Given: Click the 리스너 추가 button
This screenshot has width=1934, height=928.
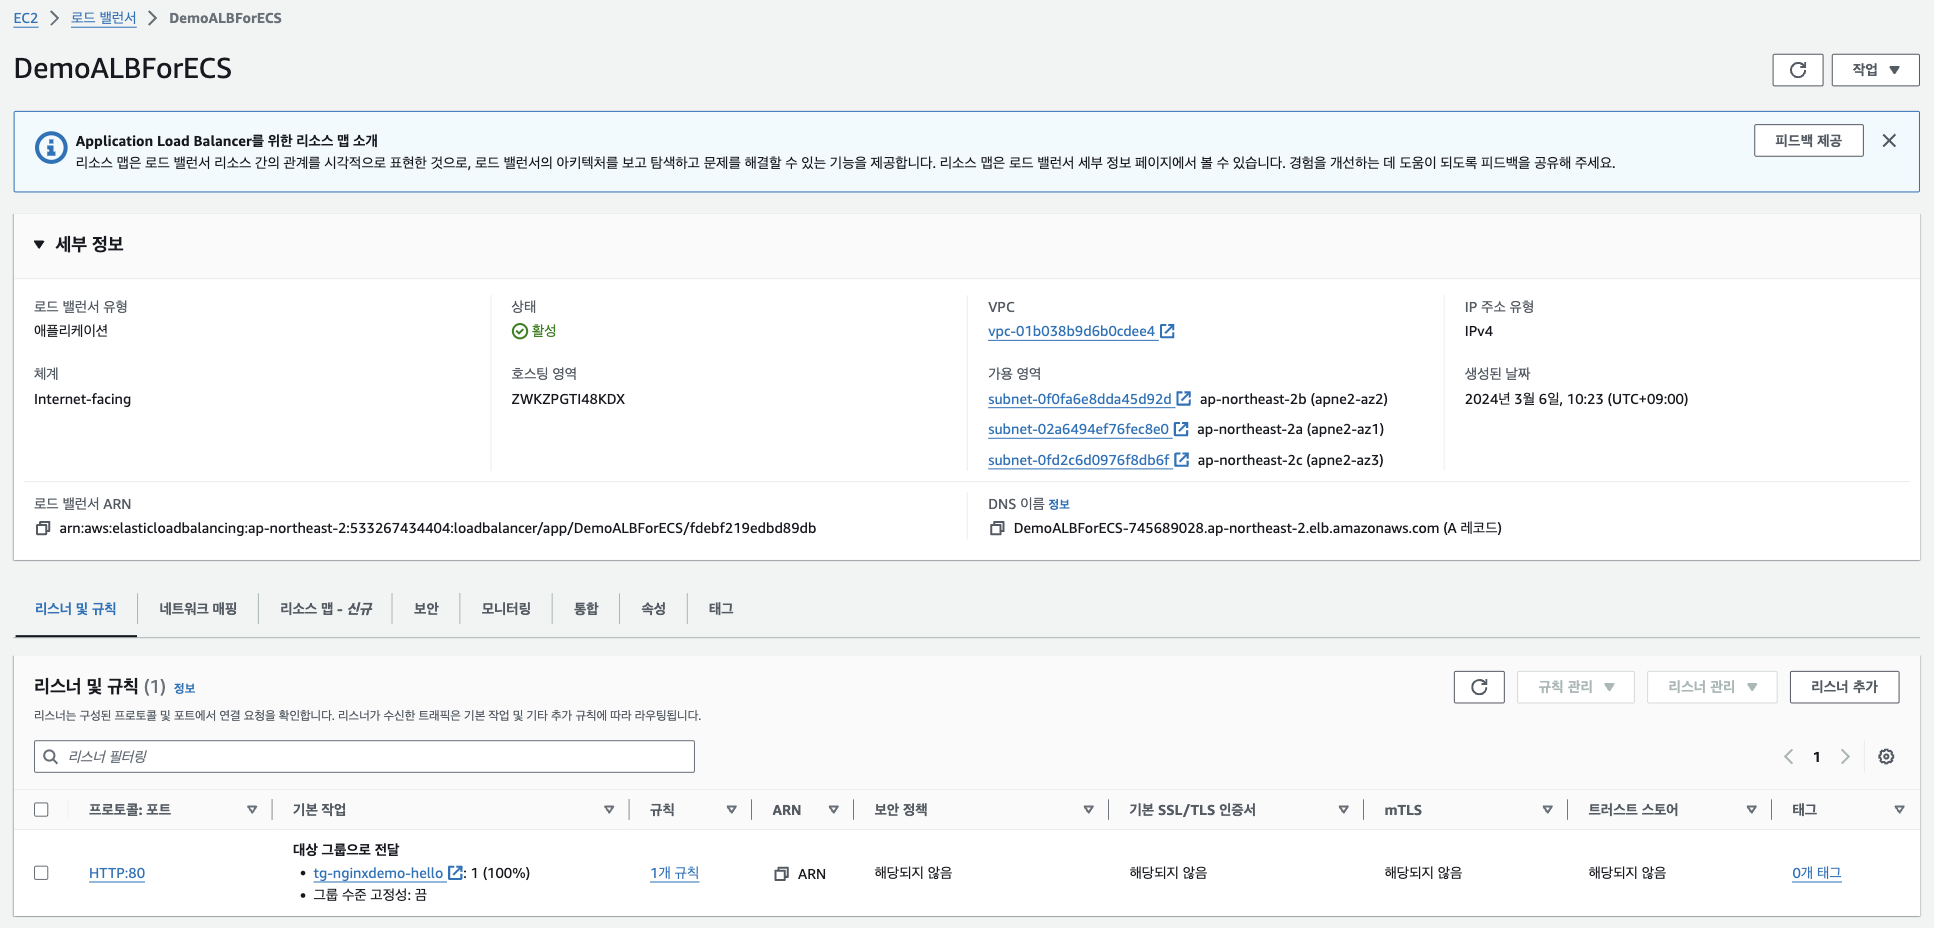Looking at the screenshot, I should click(1843, 687).
